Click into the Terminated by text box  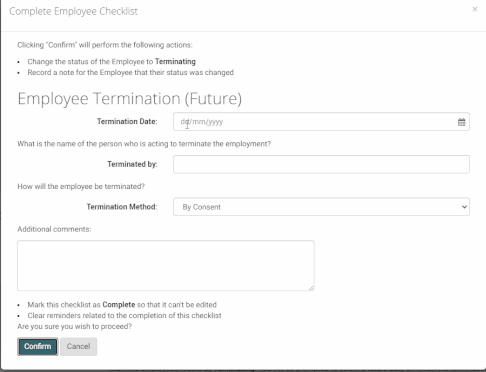coord(321,164)
